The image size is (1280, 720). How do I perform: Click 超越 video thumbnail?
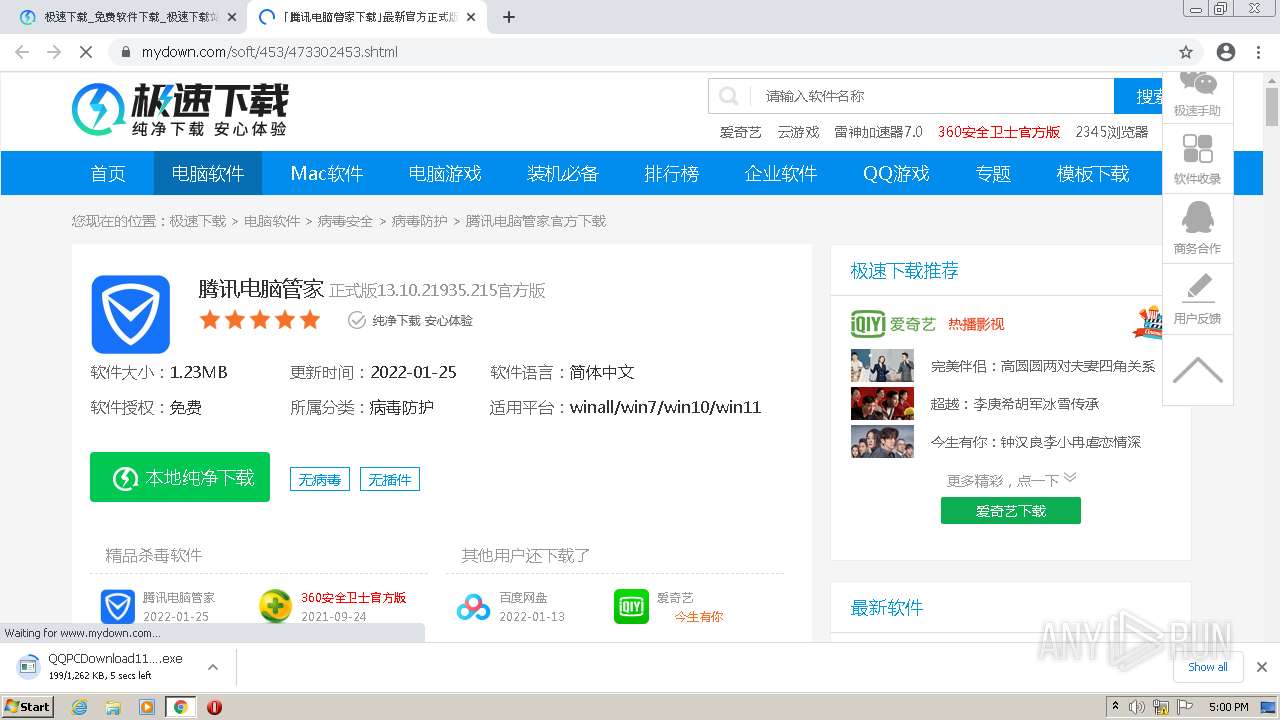click(882, 403)
